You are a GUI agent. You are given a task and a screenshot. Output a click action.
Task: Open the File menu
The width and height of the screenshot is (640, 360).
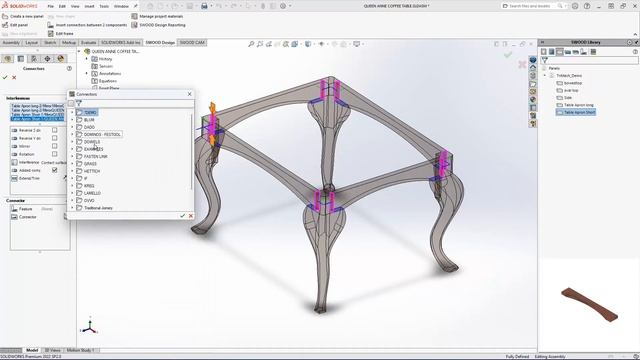[51, 6]
